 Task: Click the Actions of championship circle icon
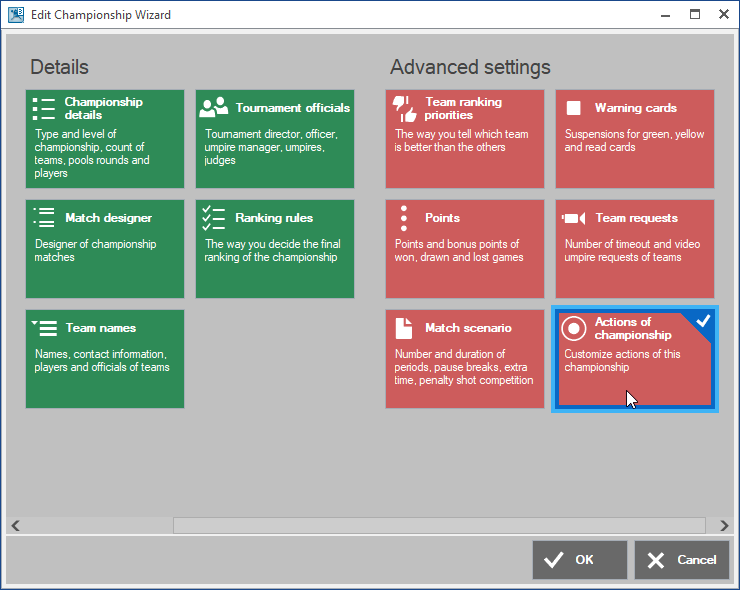point(574,328)
